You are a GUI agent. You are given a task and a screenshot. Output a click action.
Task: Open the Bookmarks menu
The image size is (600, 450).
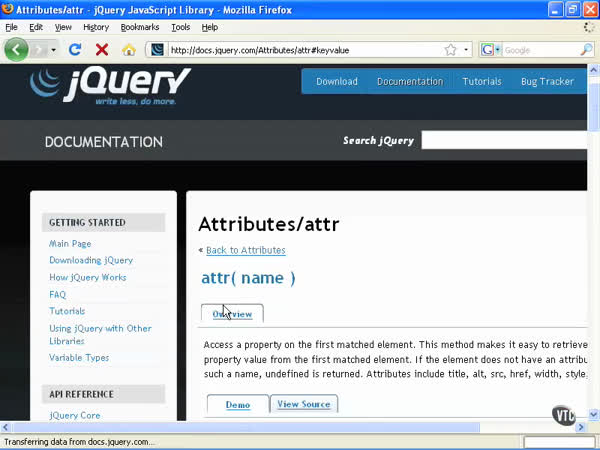pos(140,27)
